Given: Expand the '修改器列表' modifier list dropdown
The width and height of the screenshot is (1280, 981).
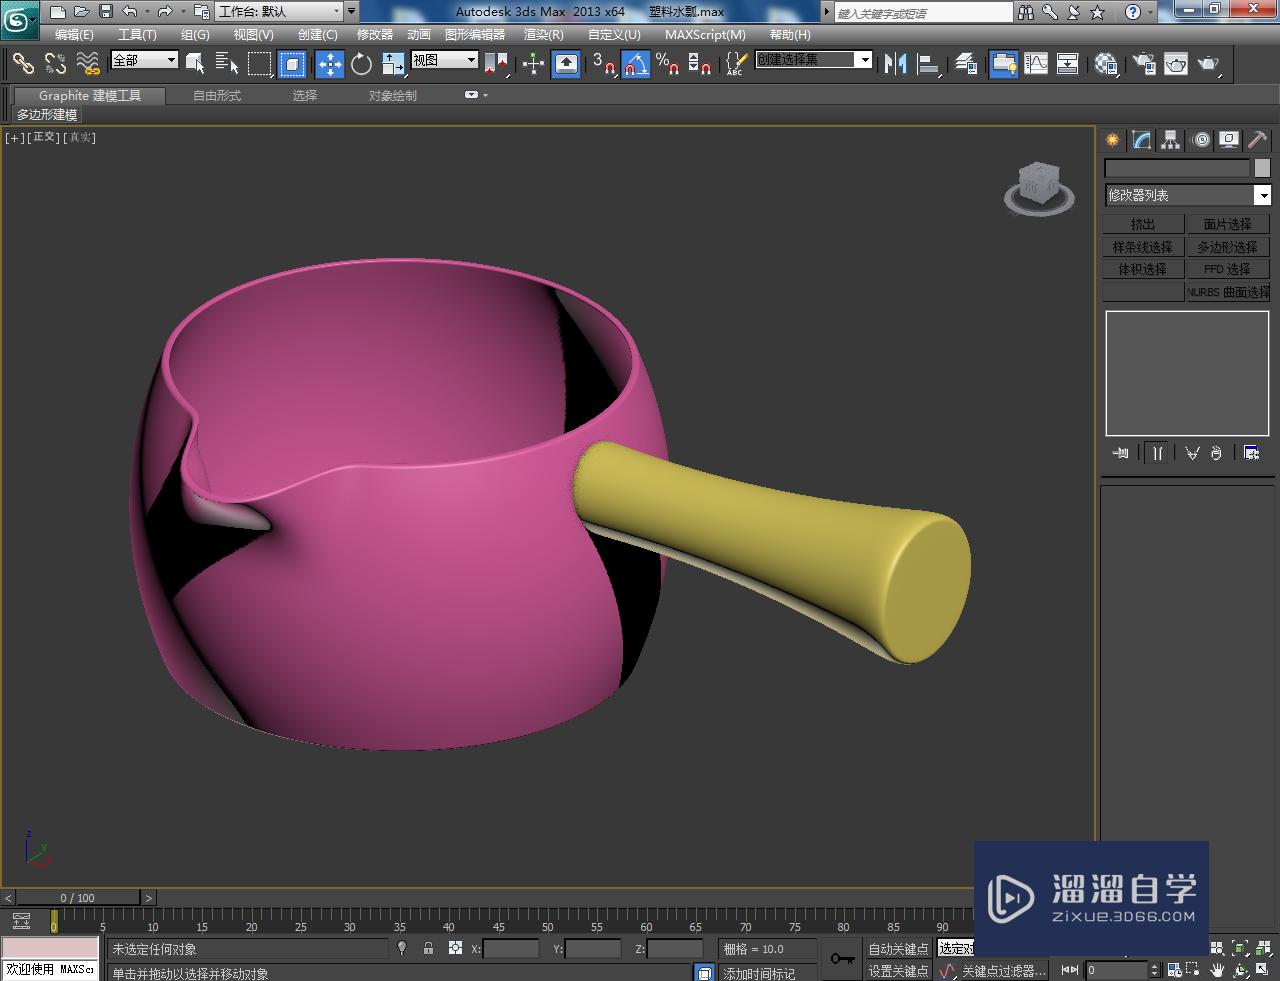Looking at the screenshot, I should click(x=1188, y=195).
